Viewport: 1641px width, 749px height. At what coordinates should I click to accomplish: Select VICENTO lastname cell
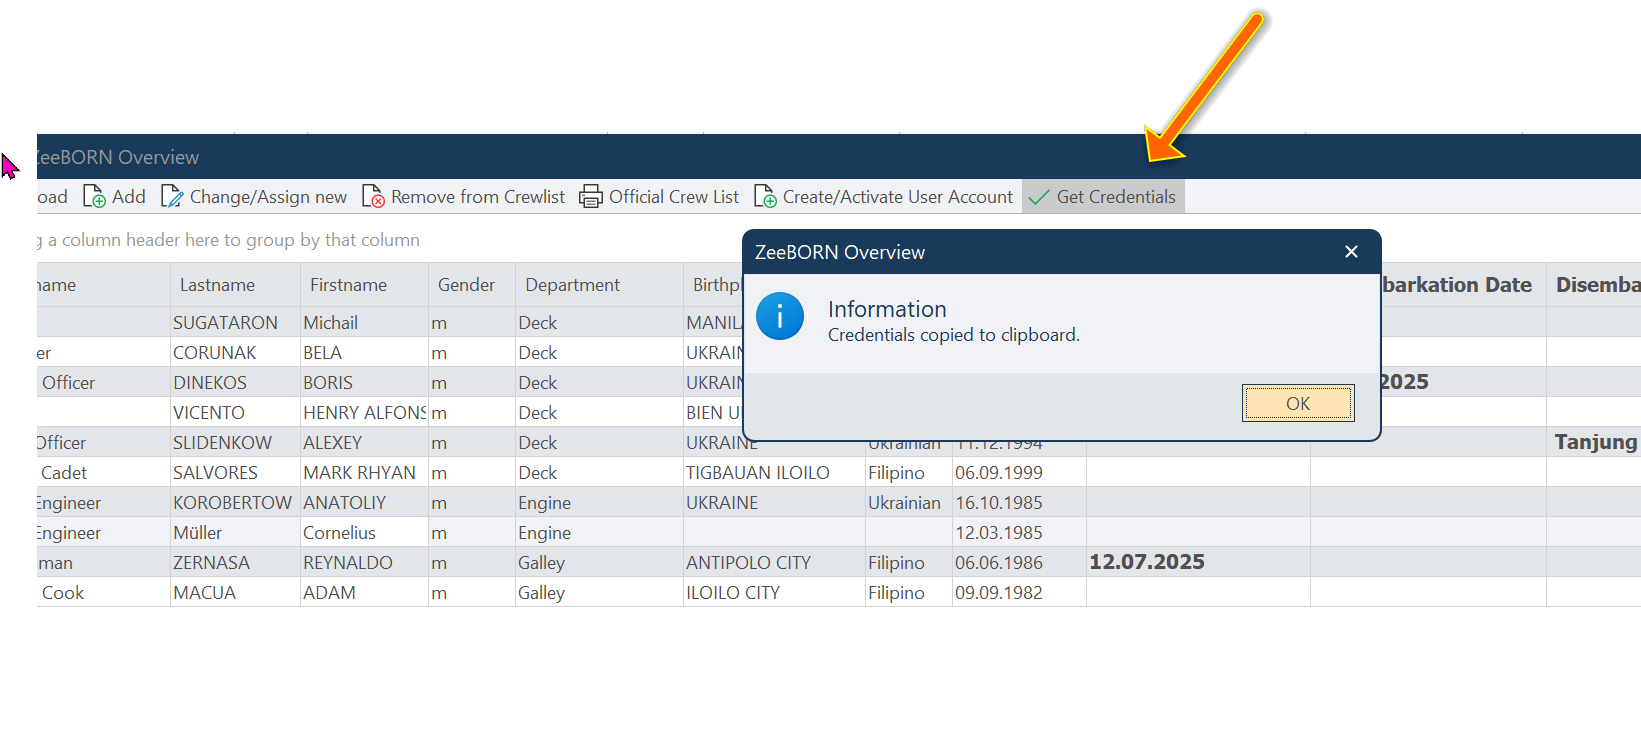click(x=235, y=413)
